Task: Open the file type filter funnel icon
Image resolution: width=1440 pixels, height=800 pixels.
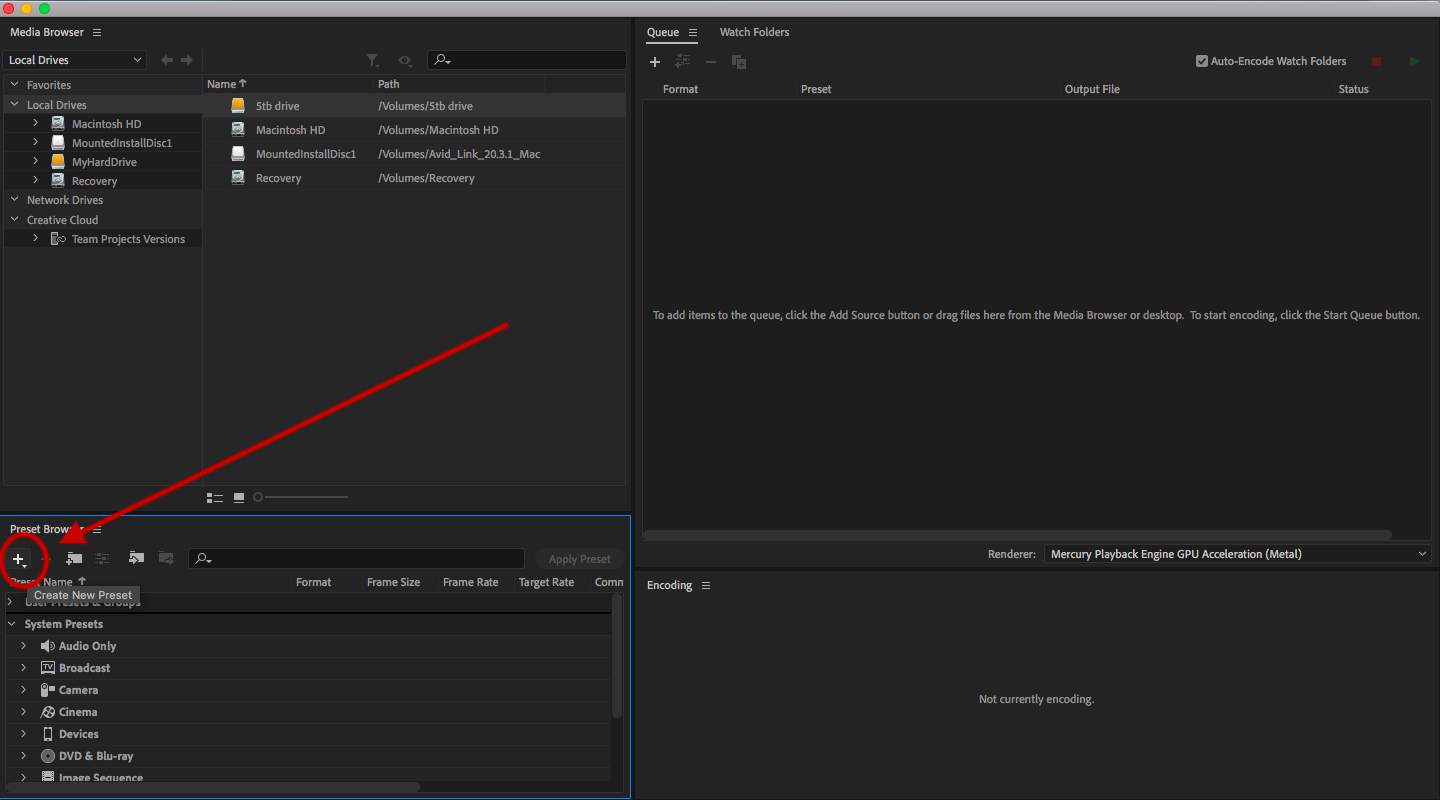Action: (373, 61)
